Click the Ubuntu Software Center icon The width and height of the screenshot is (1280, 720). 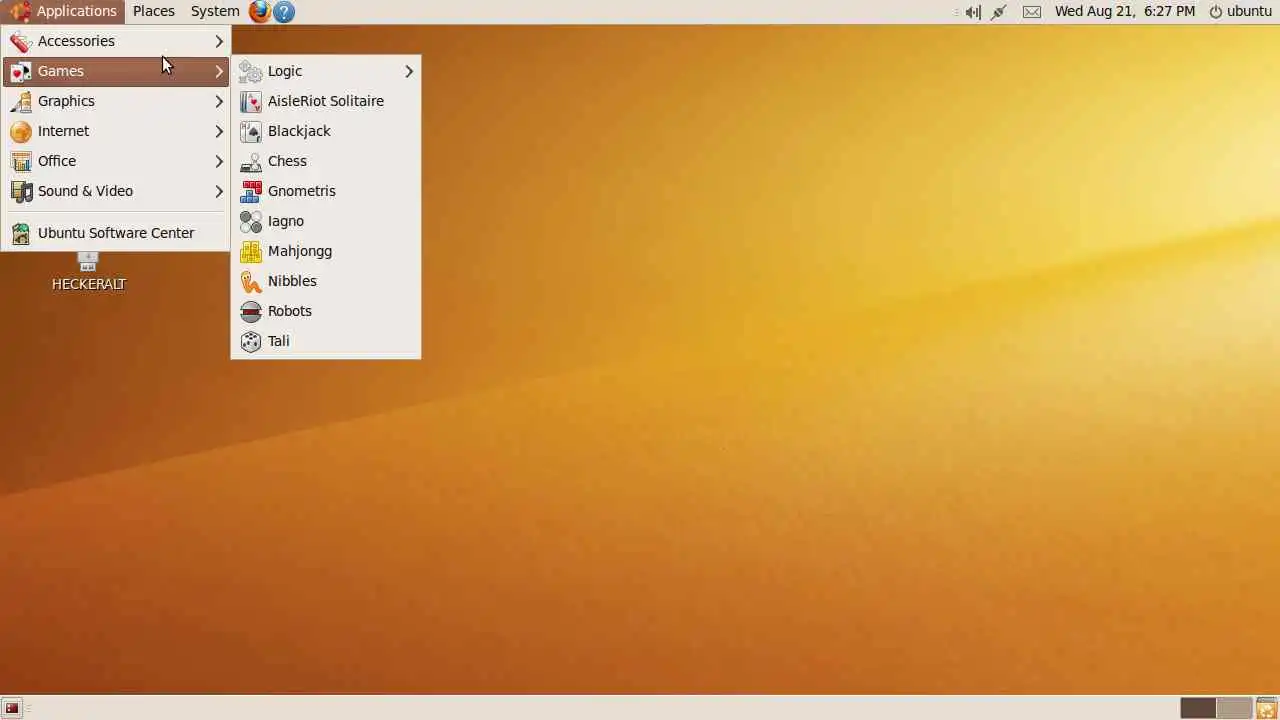[21, 233]
